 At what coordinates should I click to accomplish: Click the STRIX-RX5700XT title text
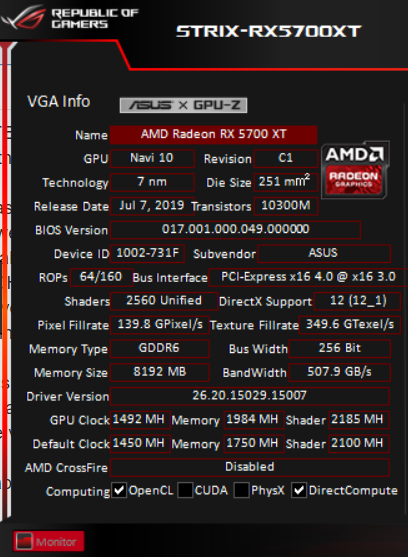[x=269, y=31]
